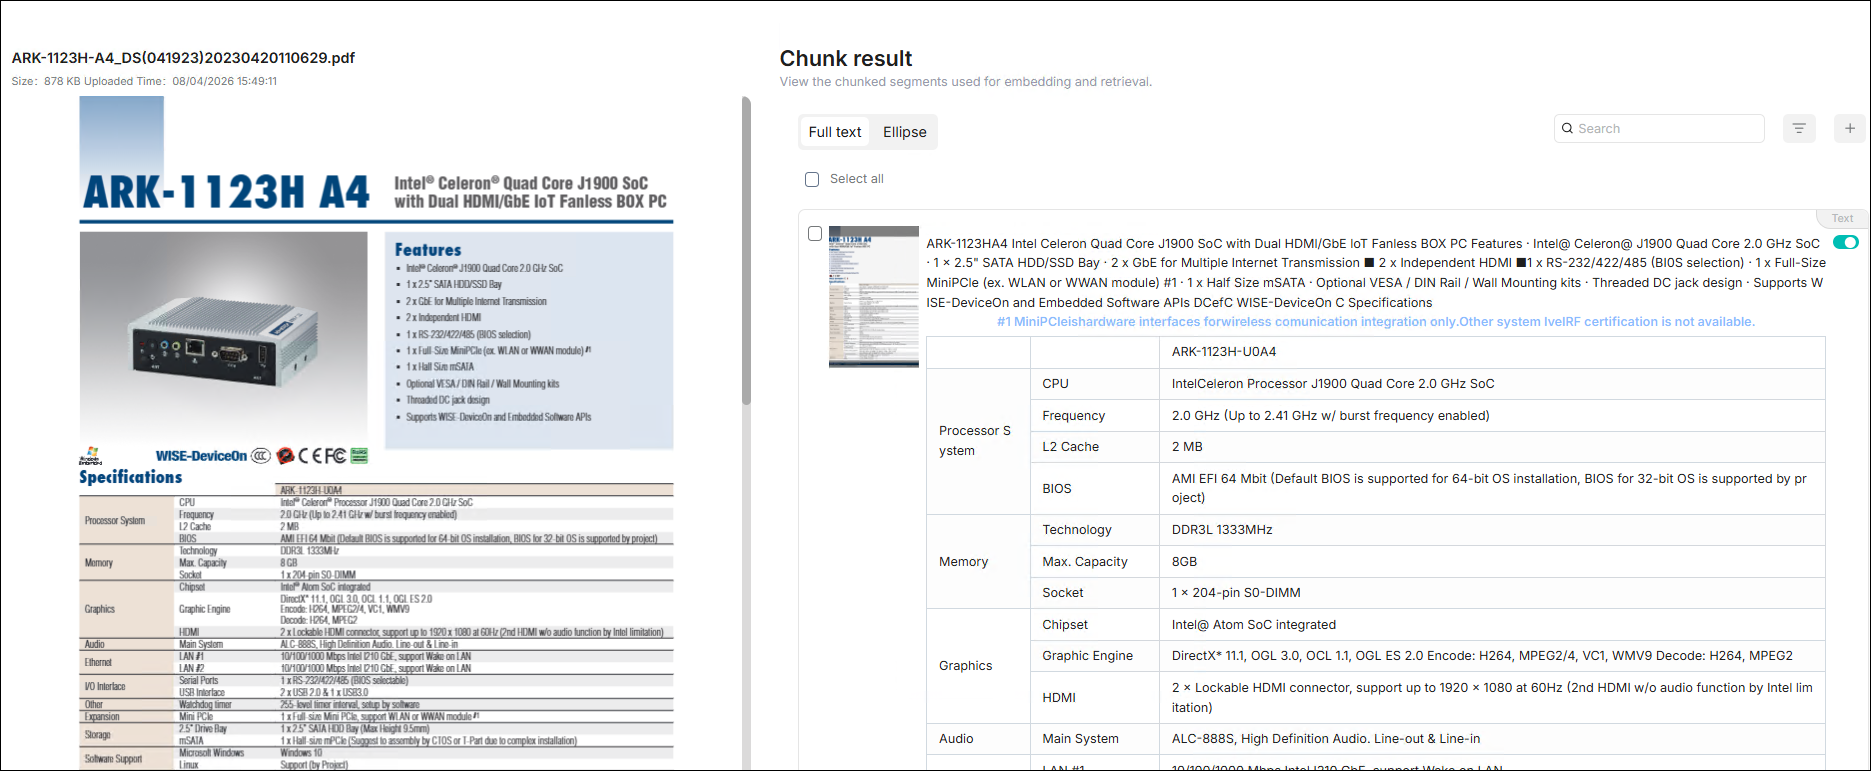Select the 'Audio' group cell in the chunk table

(x=979, y=739)
